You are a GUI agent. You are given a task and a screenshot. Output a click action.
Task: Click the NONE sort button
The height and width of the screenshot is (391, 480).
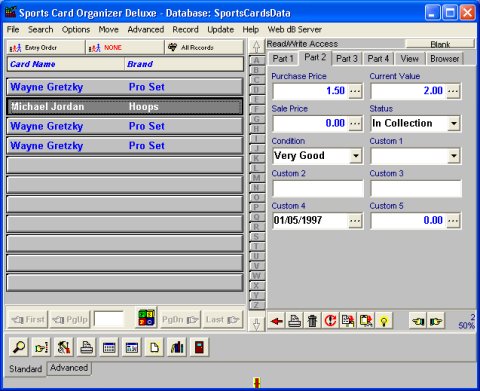pyautogui.click(x=125, y=47)
